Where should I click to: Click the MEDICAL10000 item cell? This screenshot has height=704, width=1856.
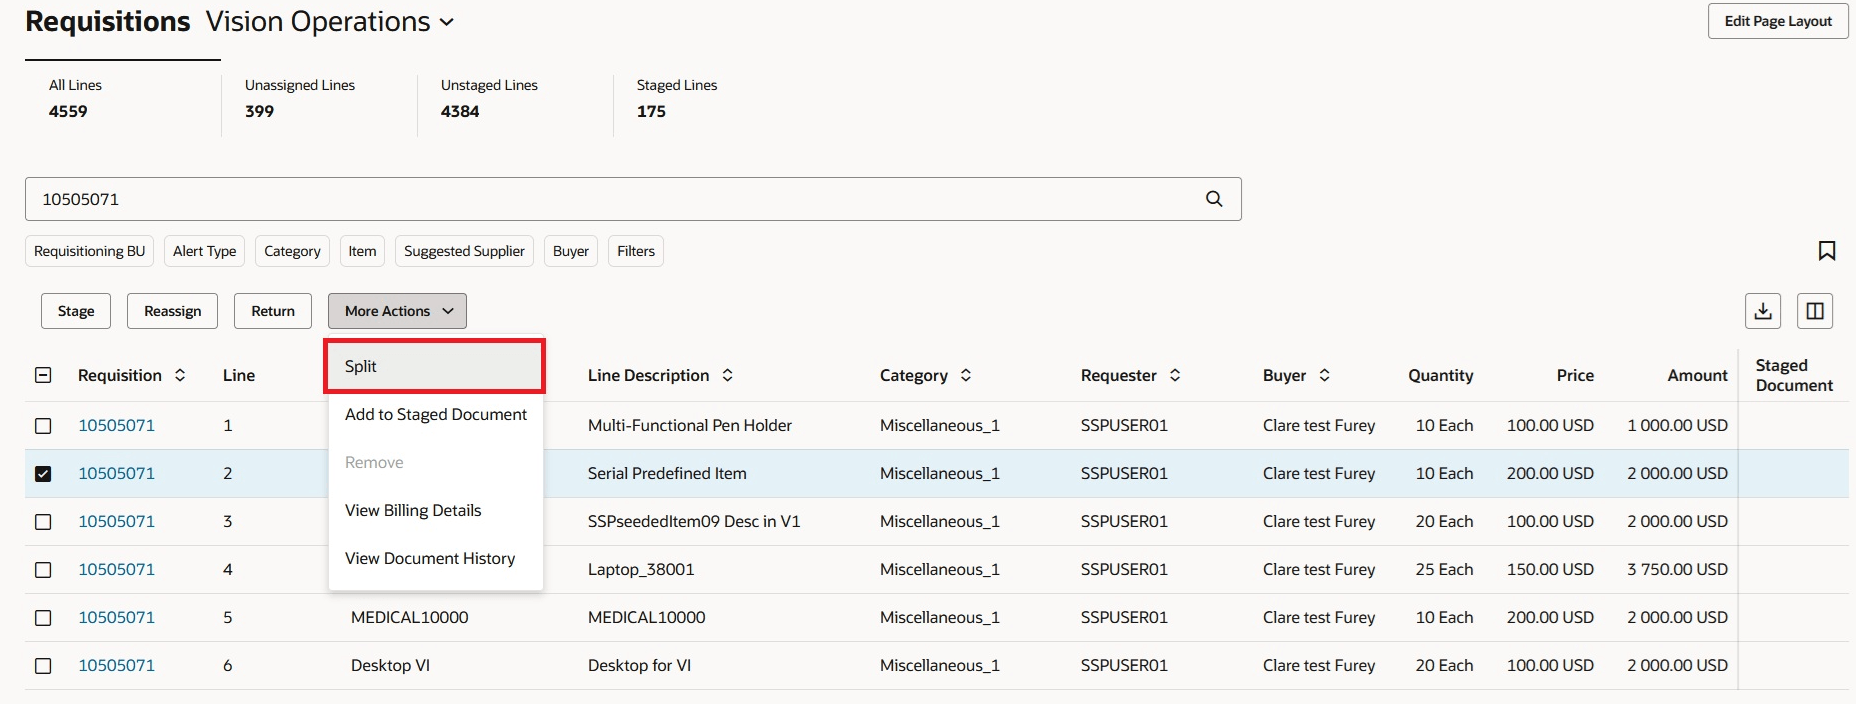[x=409, y=617]
